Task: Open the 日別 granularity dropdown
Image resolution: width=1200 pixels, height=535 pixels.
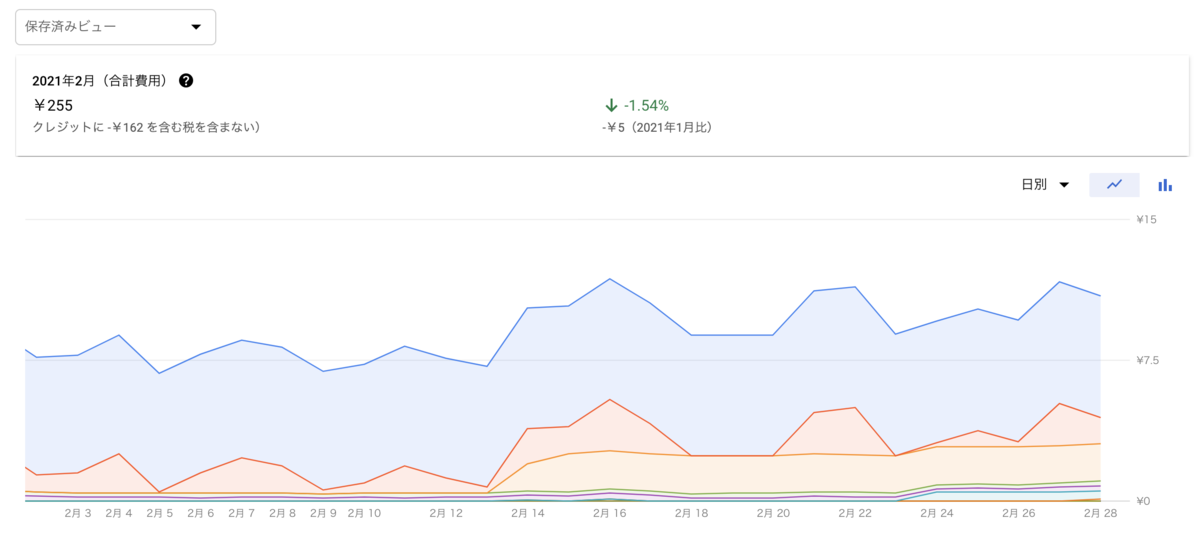Action: click(1045, 184)
